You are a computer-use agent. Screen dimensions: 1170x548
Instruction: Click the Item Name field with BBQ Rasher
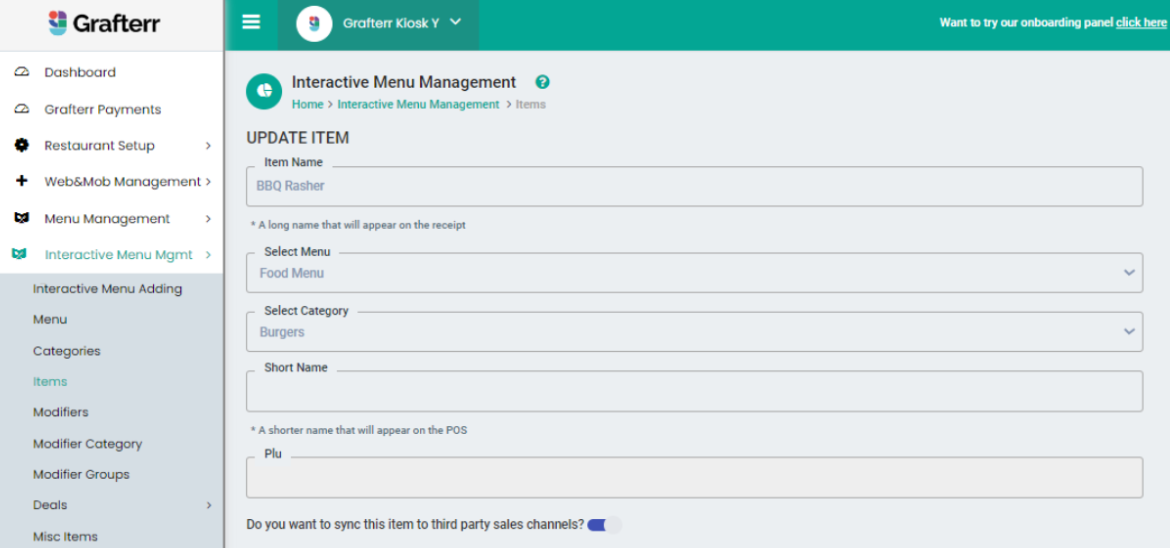point(694,186)
